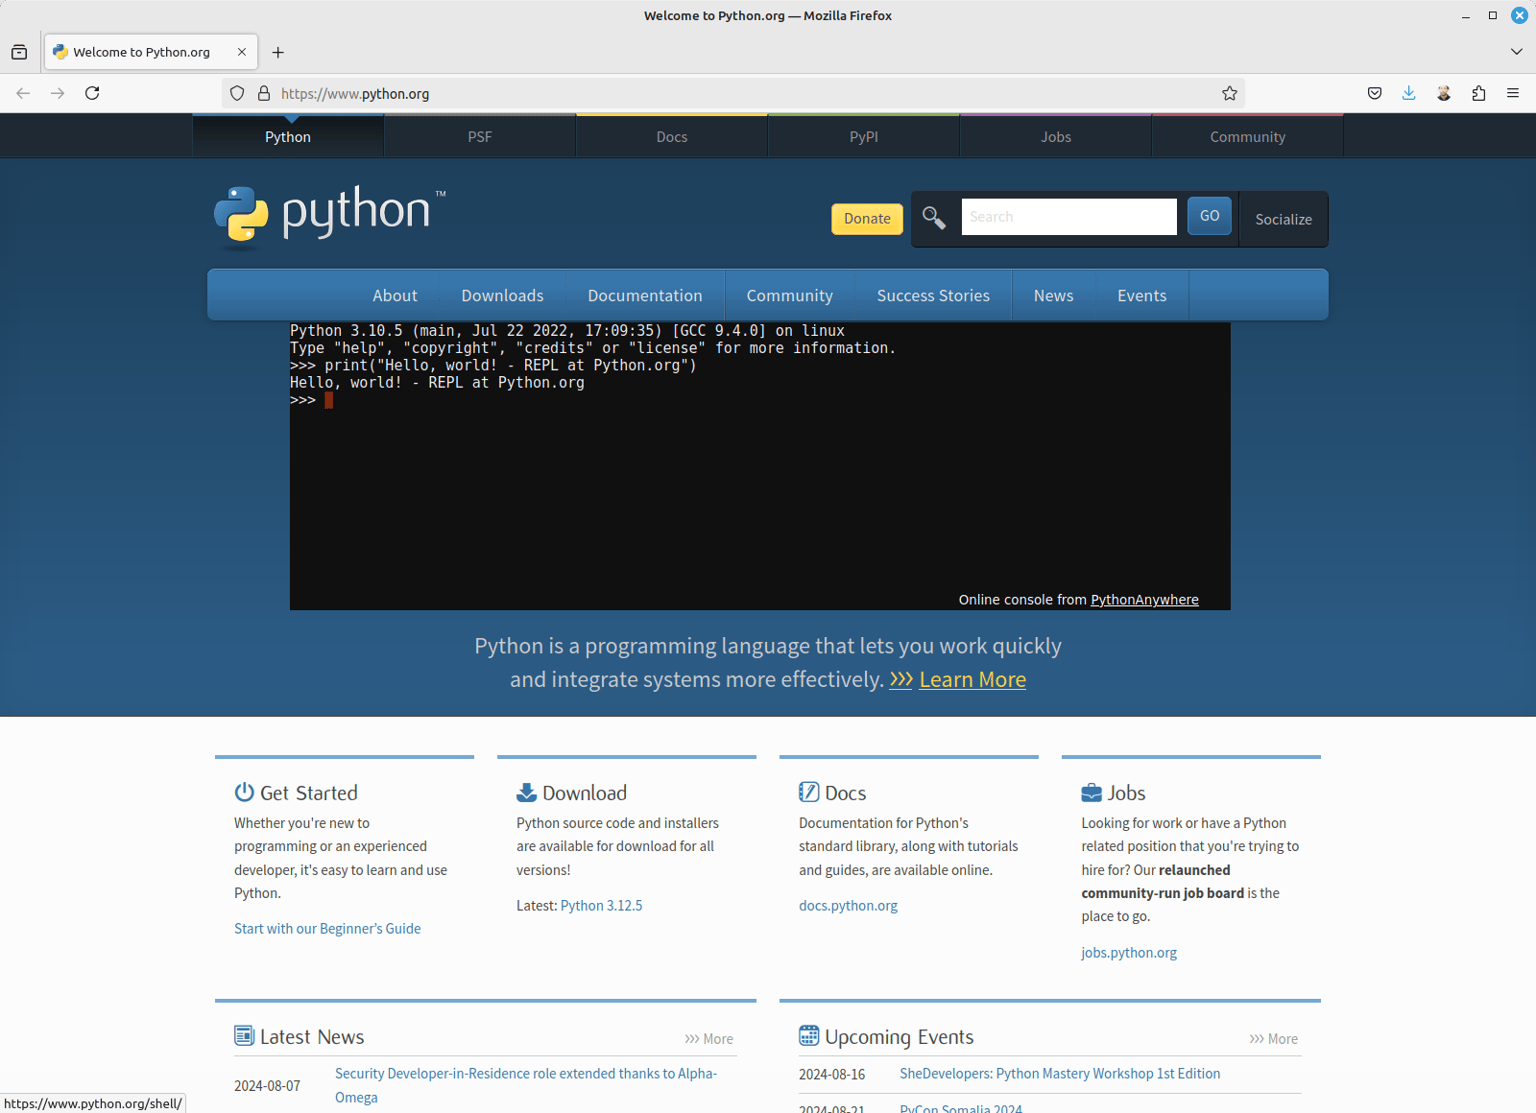Reload the page with the refresh icon

(x=92, y=93)
